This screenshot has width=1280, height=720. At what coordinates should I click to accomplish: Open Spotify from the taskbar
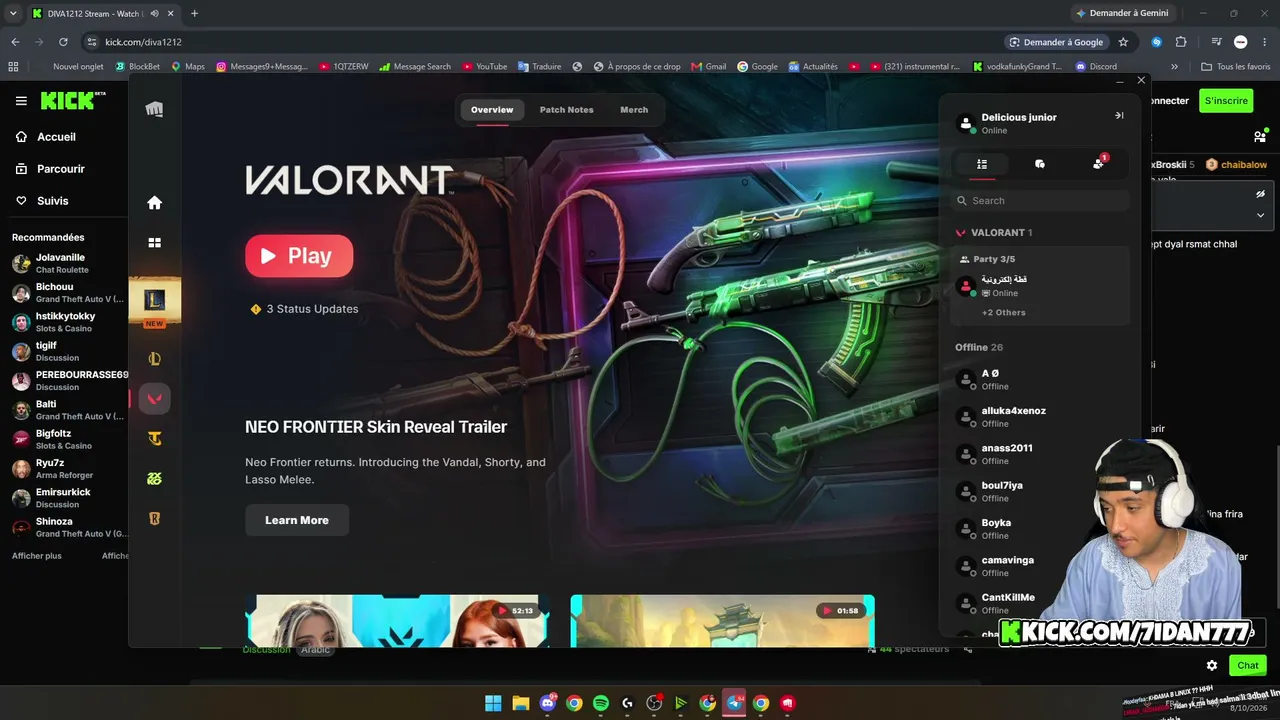[600, 703]
